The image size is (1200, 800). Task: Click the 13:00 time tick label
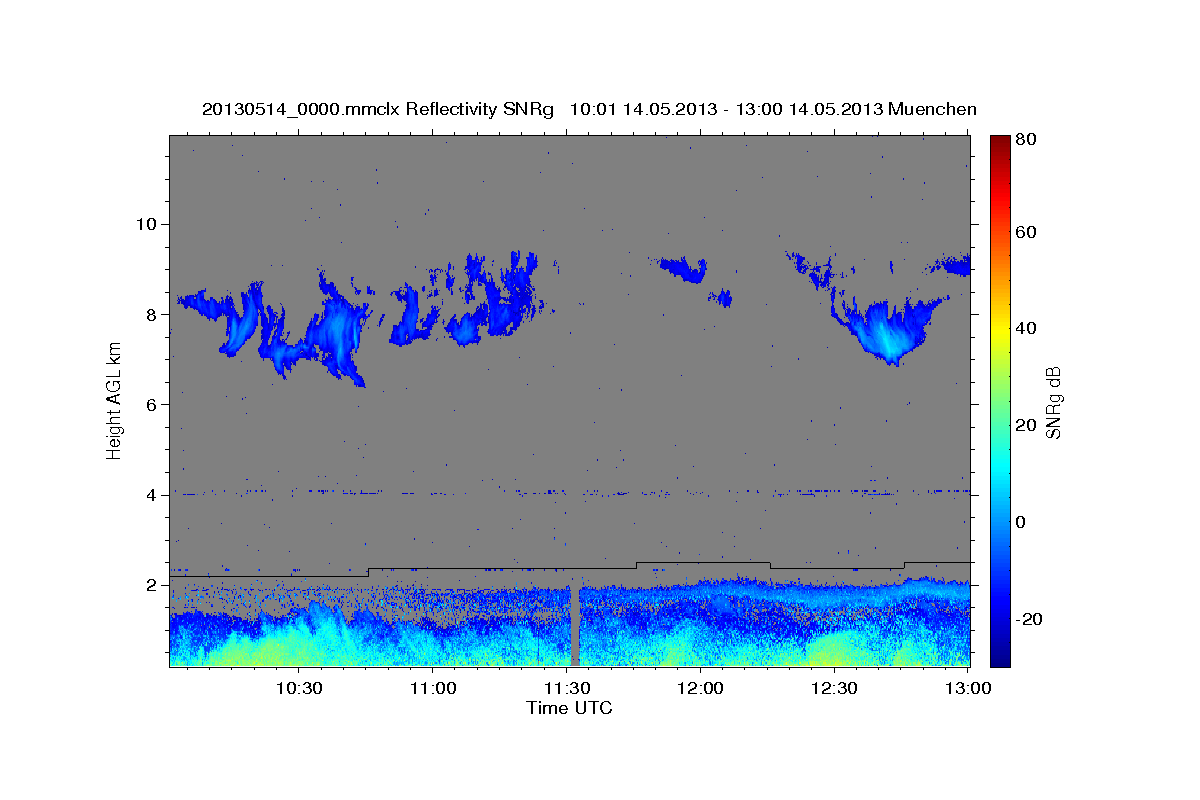(x=968, y=688)
